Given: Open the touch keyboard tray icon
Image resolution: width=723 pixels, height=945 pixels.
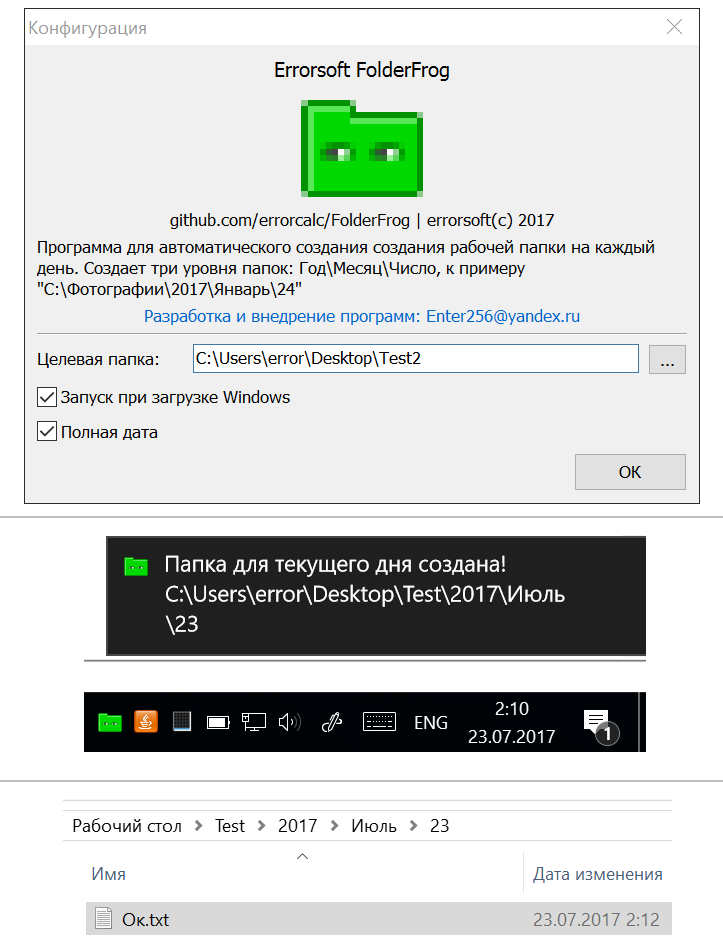Looking at the screenshot, I should (x=380, y=722).
